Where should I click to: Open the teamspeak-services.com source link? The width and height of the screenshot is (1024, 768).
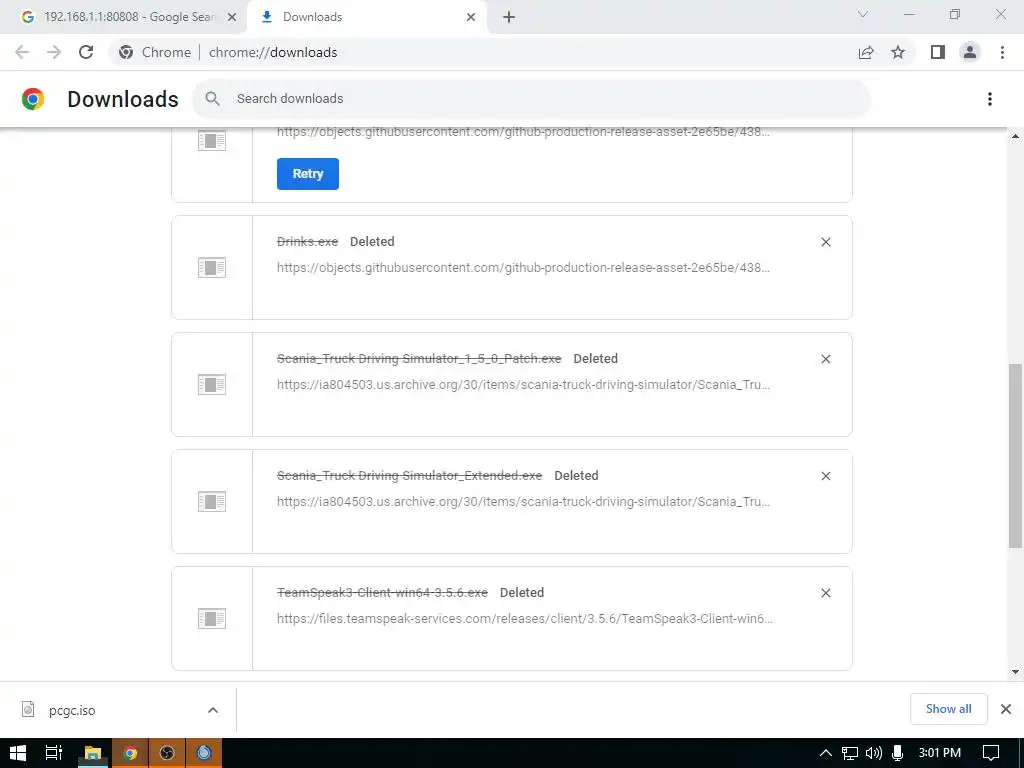(x=524, y=618)
